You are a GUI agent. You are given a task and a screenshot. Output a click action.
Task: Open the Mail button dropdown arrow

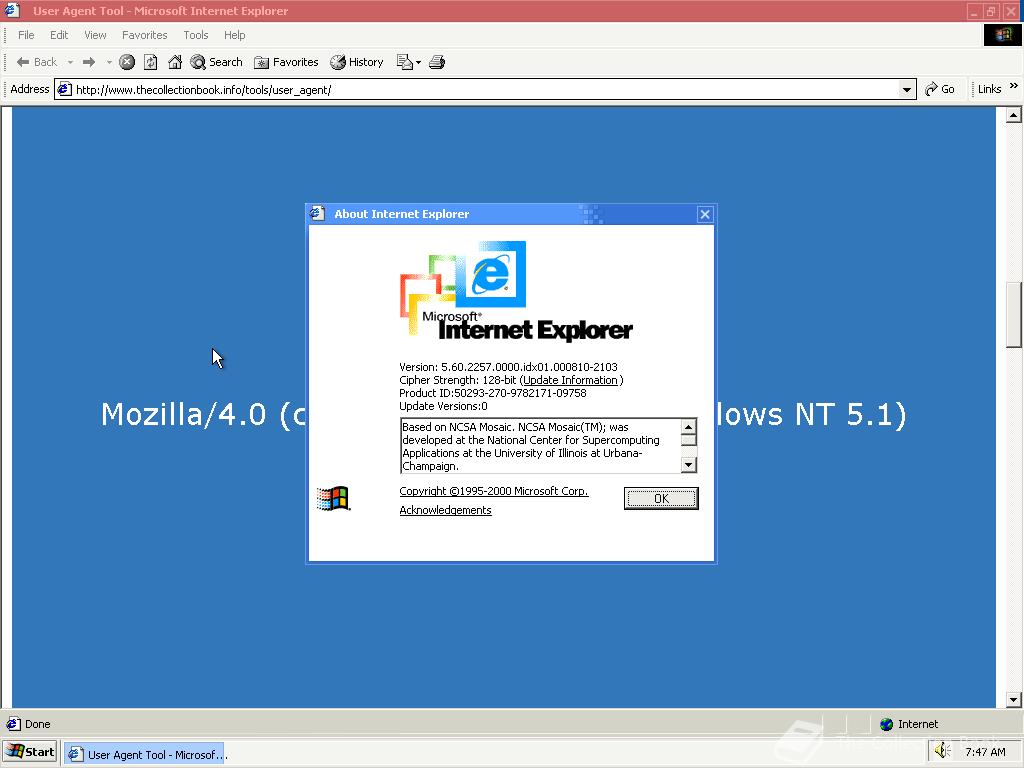418,63
